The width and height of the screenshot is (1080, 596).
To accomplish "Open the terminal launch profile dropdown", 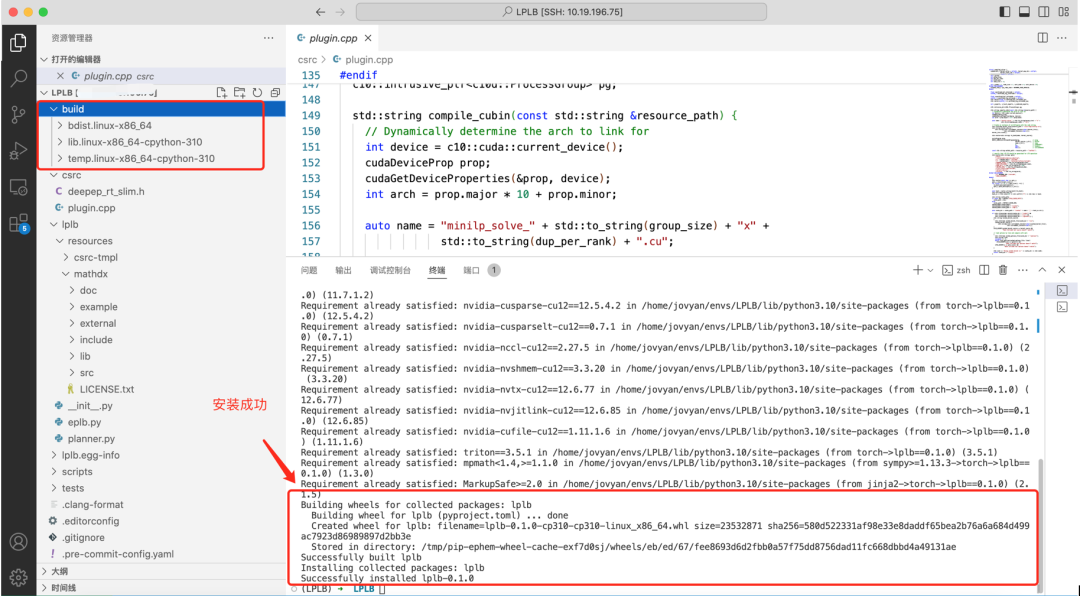I will coord(931,270).
